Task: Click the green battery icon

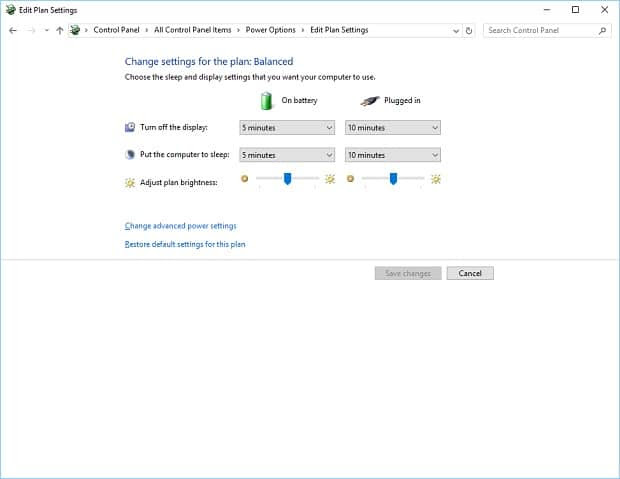Action: 267,101
